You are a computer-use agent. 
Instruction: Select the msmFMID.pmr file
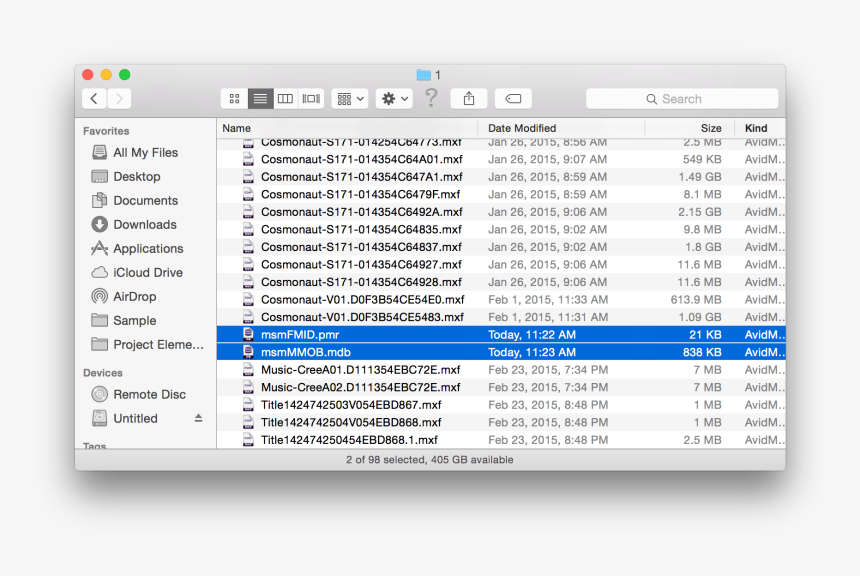501,335
